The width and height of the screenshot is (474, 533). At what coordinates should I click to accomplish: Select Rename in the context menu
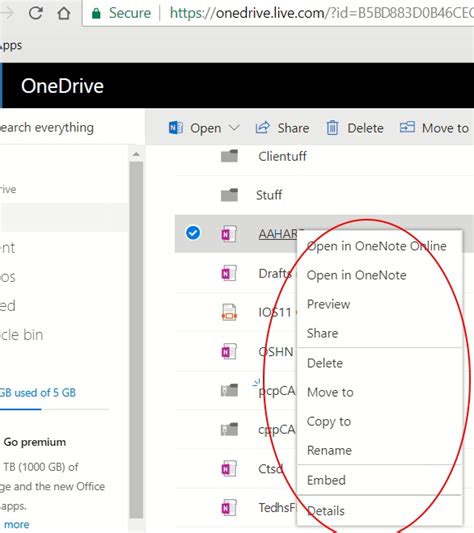point(379,450)
